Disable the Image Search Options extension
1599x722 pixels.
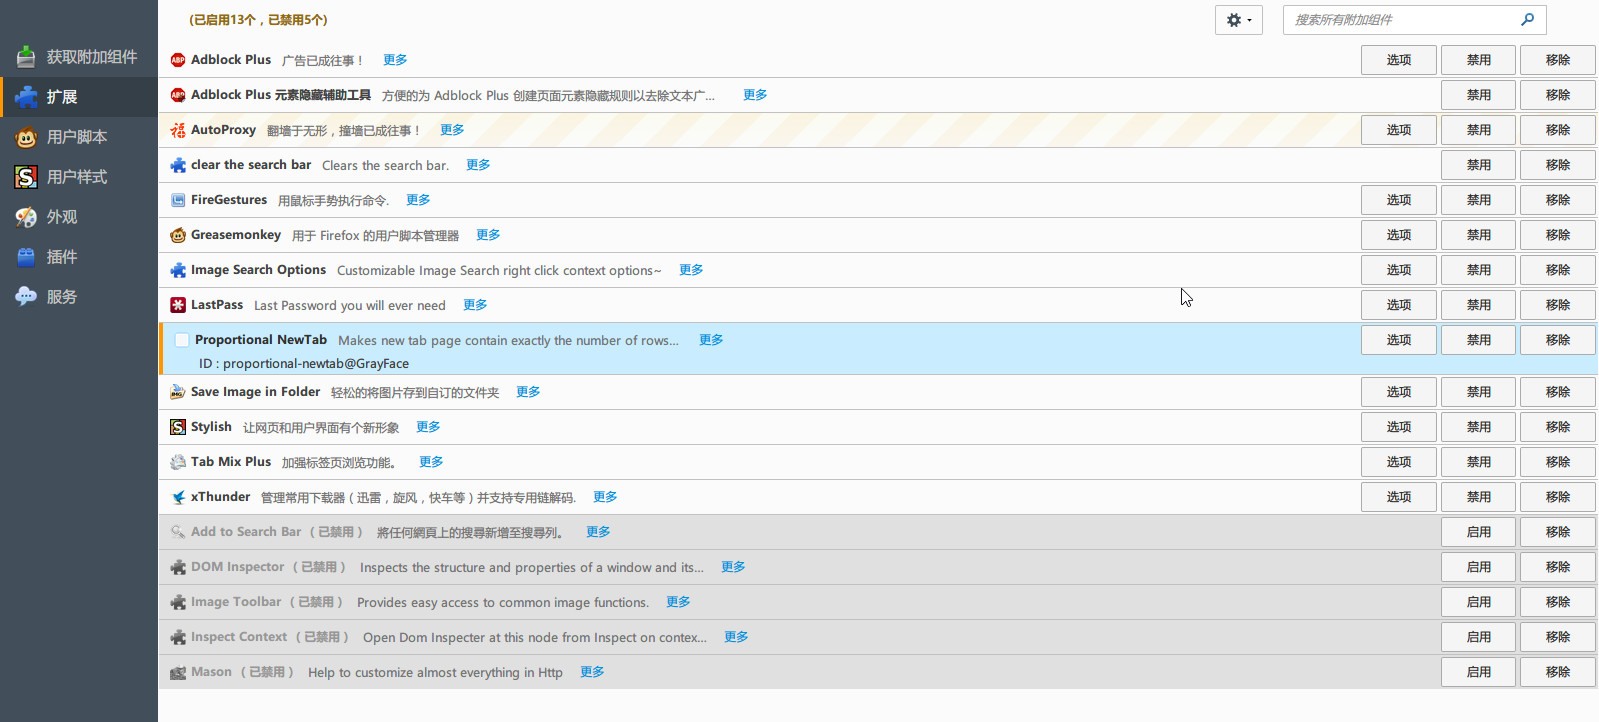click(x=1478, y=270)
